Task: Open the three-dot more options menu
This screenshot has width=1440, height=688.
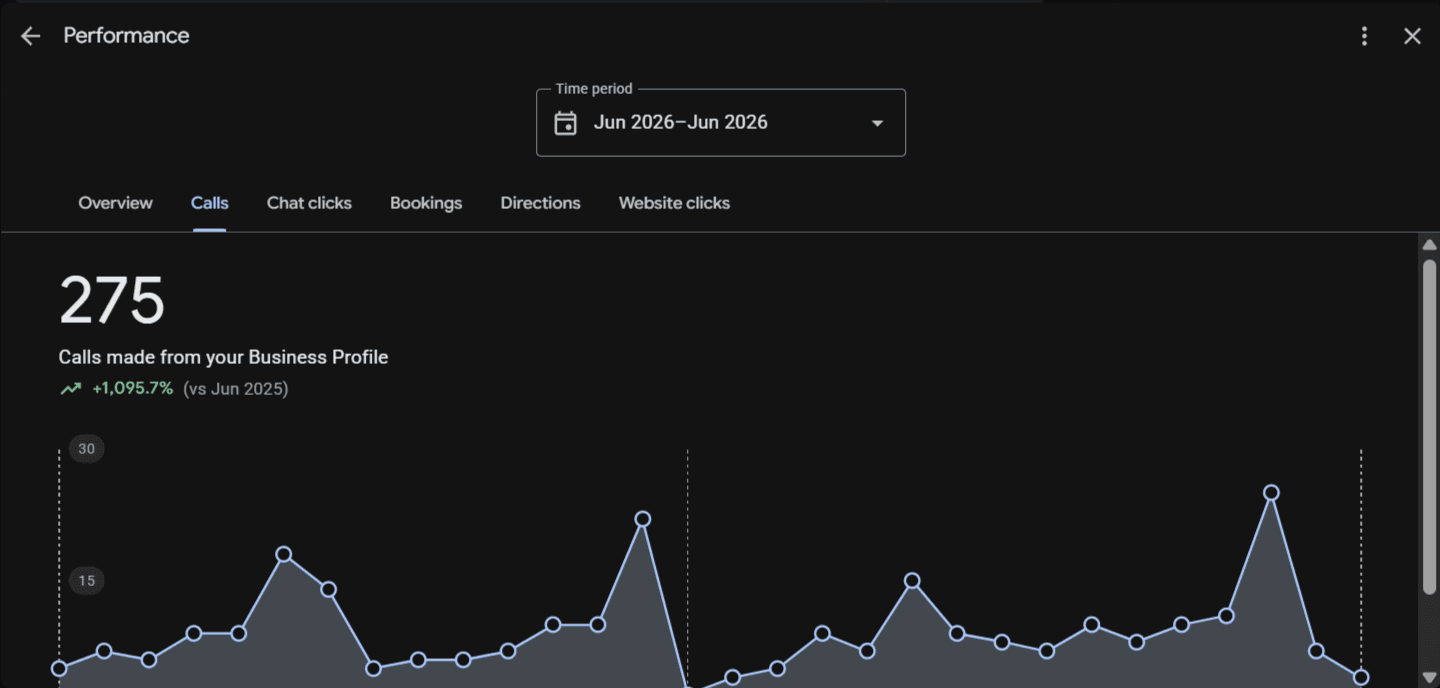Action: pos(1364,36)
